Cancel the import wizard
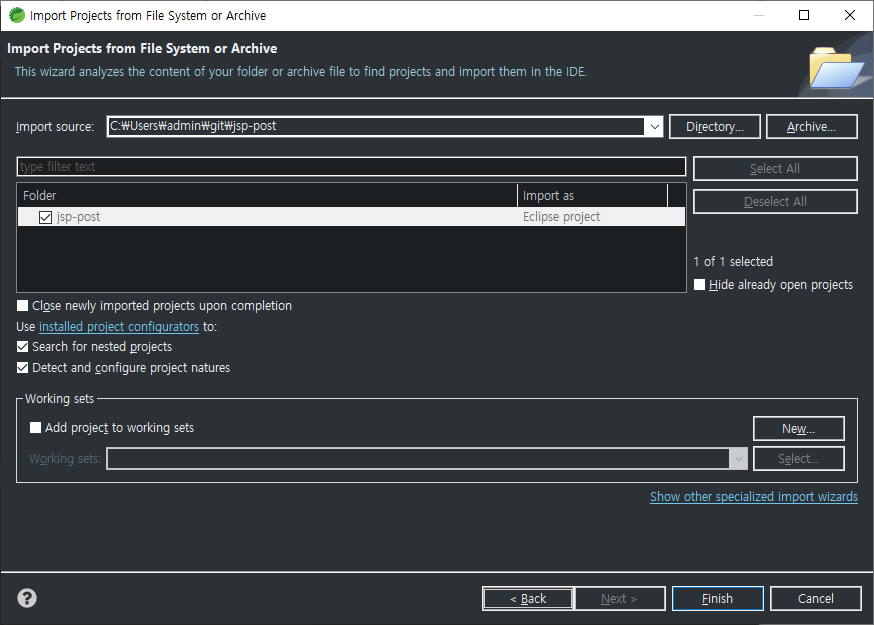 point(815,599)
